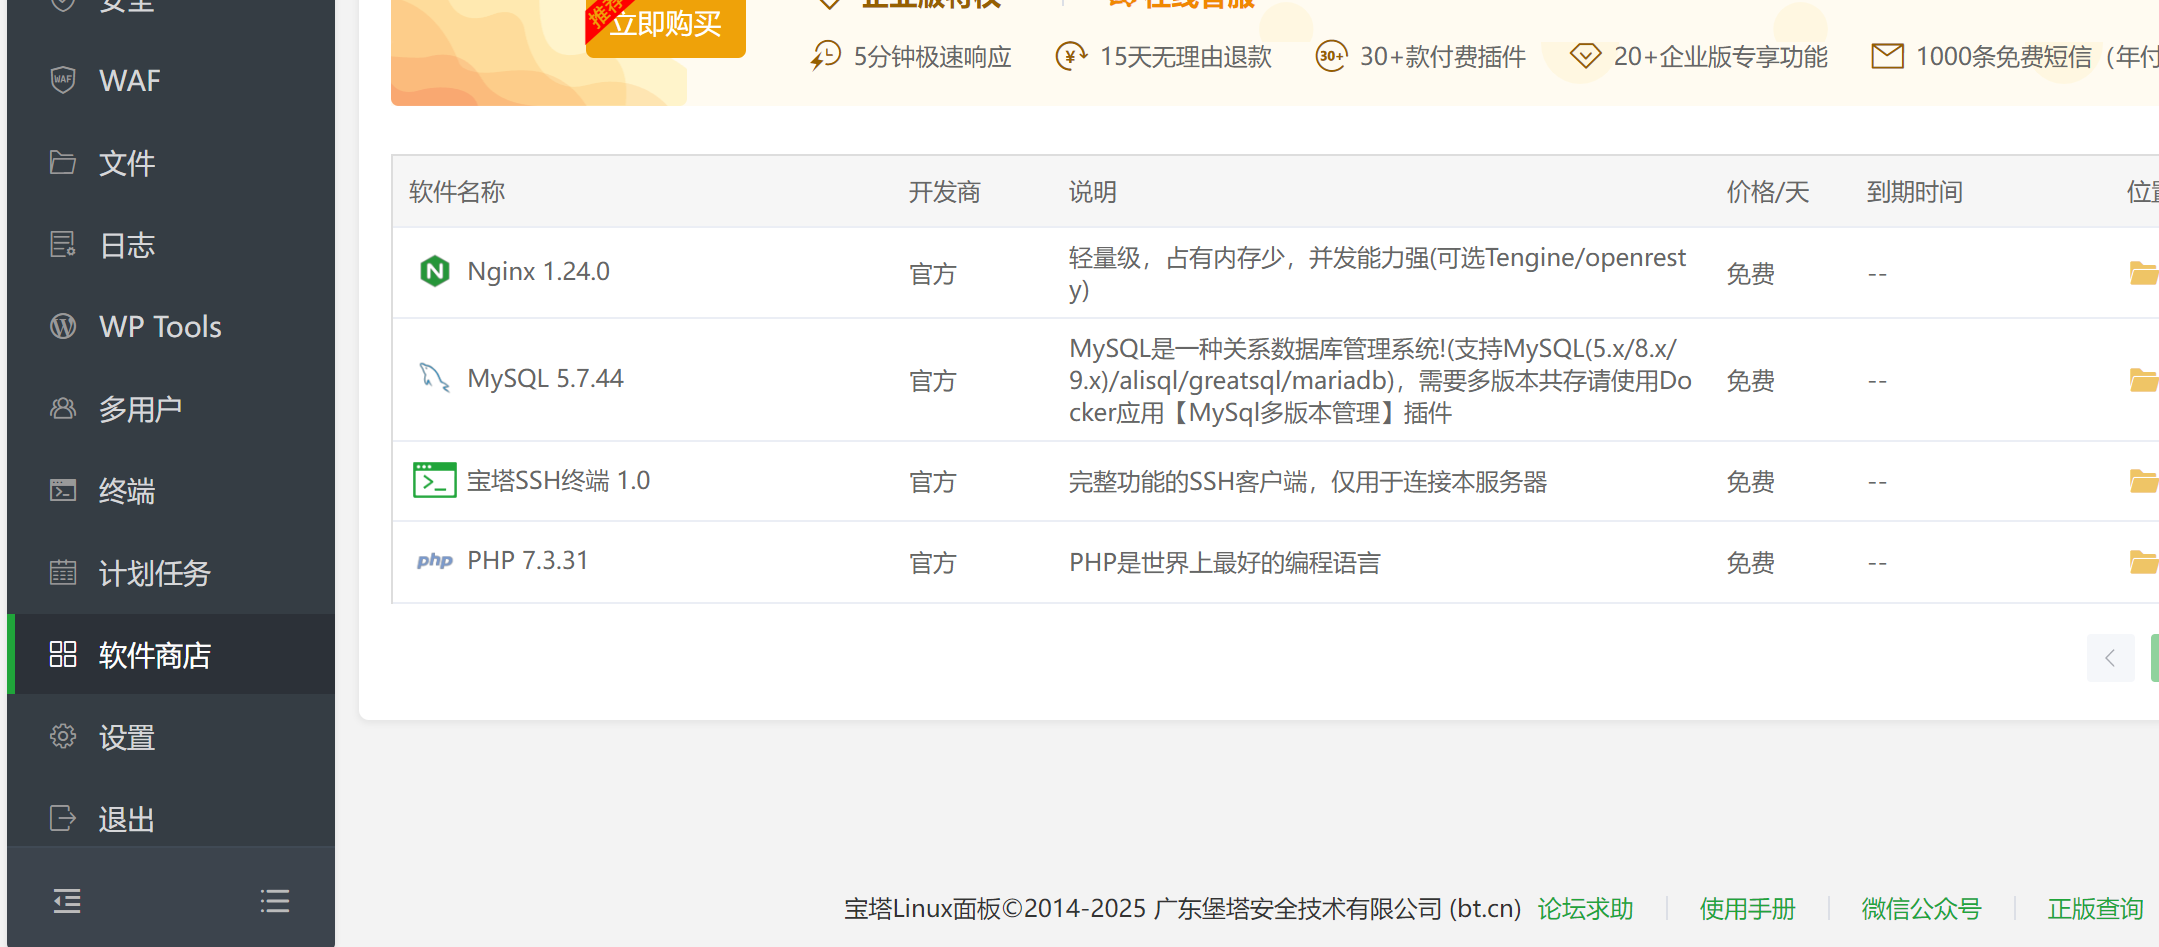The height and width of the screenshot is (947, 2159).
Task: Click the MySQL dolphin icon
Action: (x=434, y=378)
